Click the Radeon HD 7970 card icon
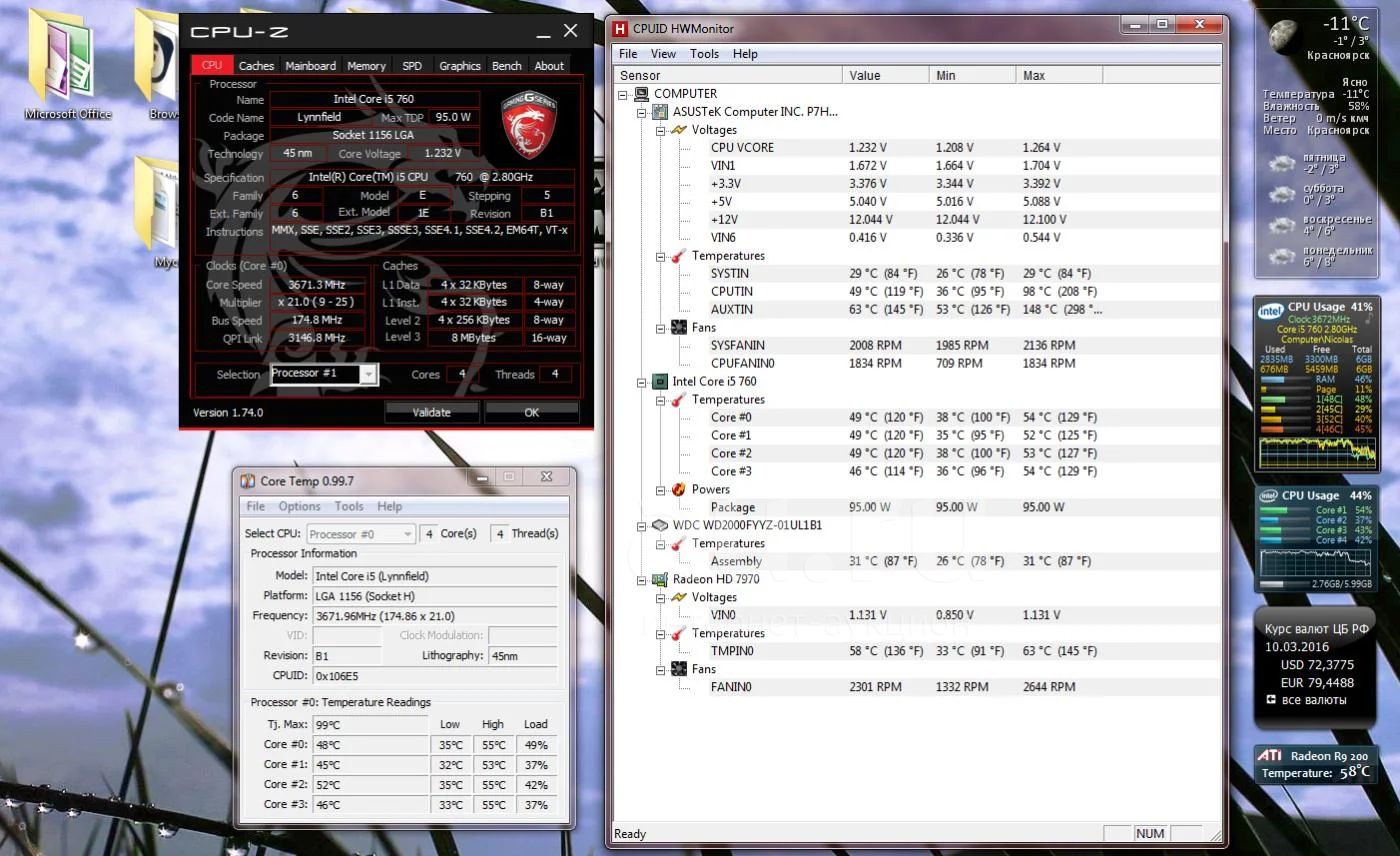 pos(660,580)
